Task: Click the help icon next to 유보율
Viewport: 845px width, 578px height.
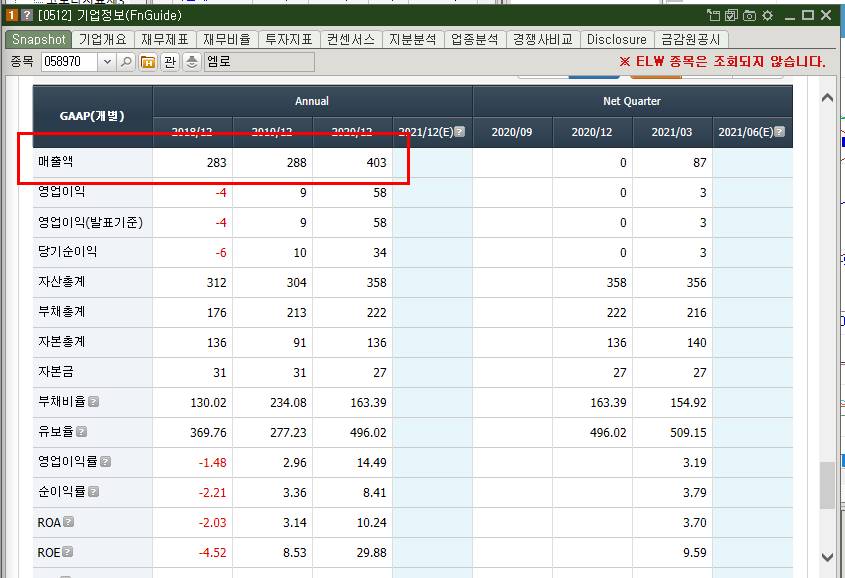Action: coord(81,431)
